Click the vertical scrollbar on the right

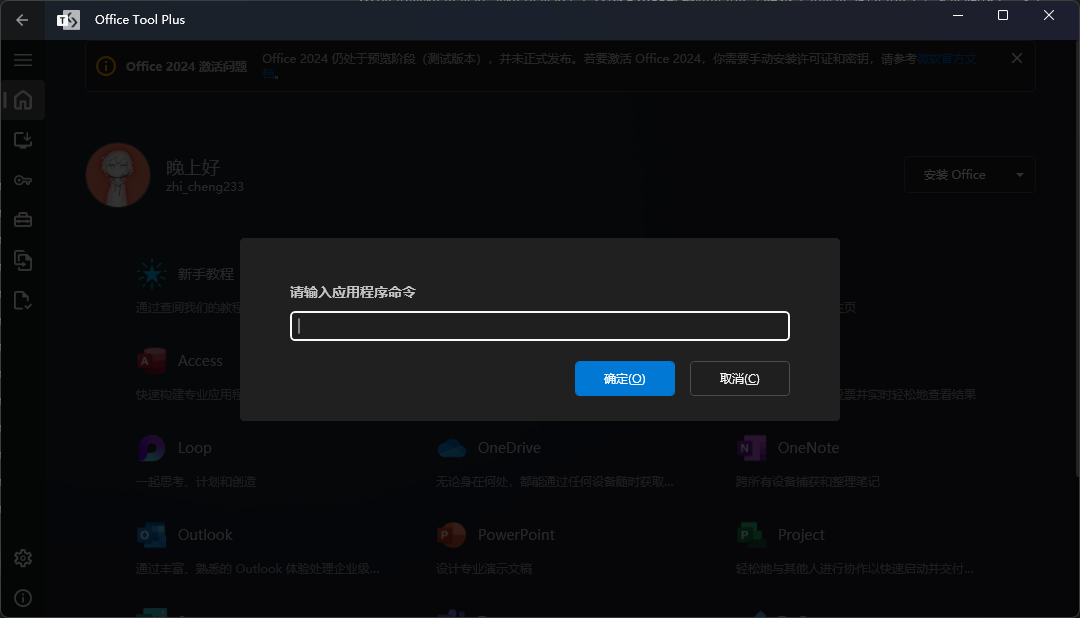coord(1076,258)
